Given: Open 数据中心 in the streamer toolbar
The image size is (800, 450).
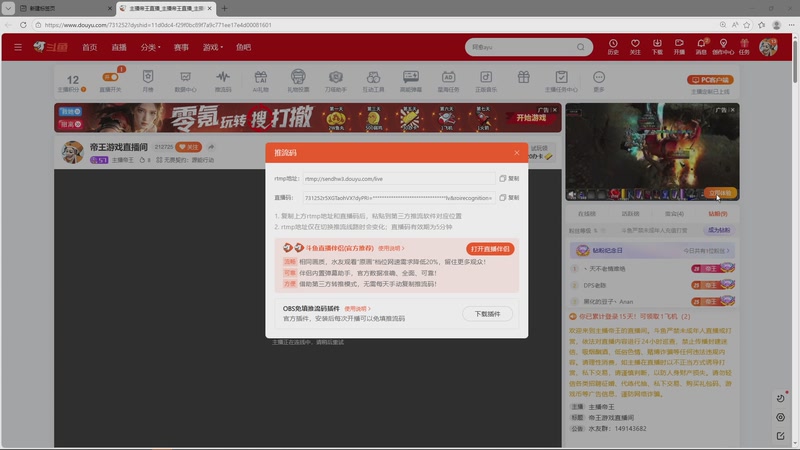Looking at the screenshot, I should 185,81.
